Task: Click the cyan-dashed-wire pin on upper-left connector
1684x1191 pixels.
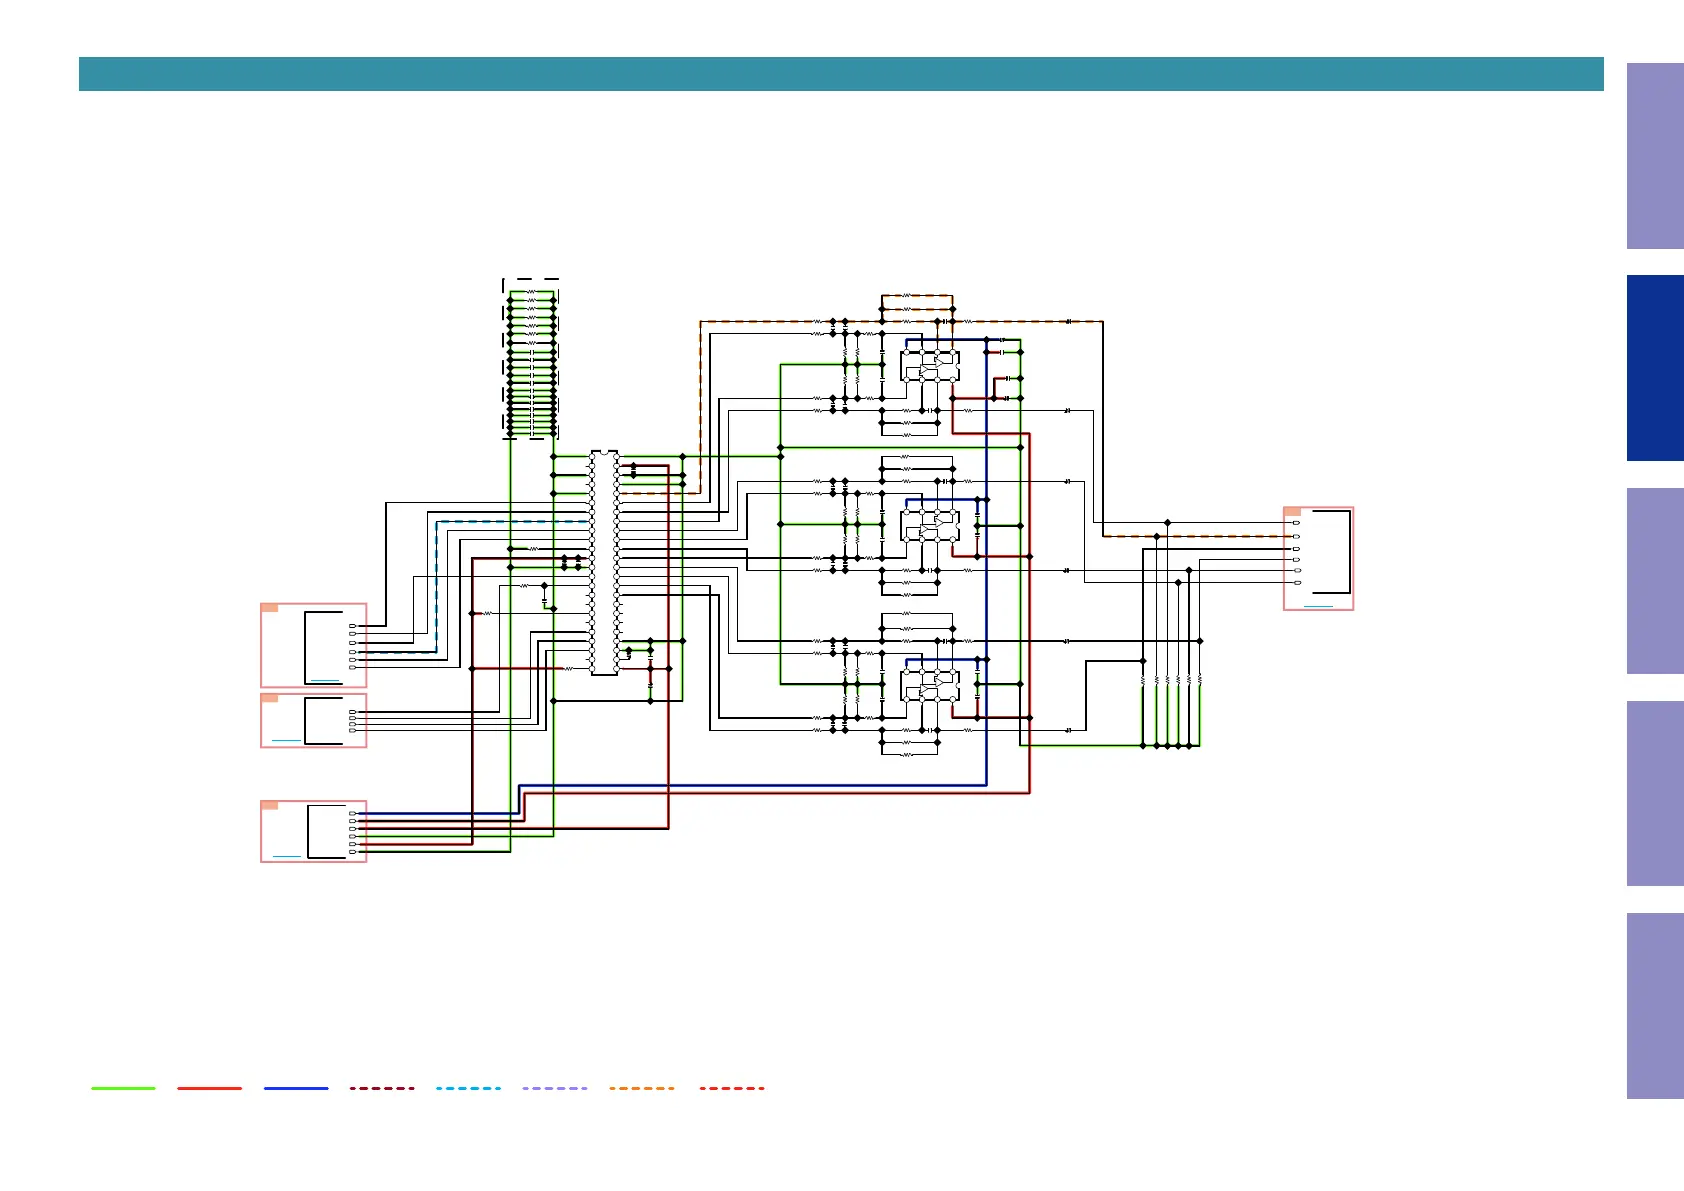Action: click(352, 652)
